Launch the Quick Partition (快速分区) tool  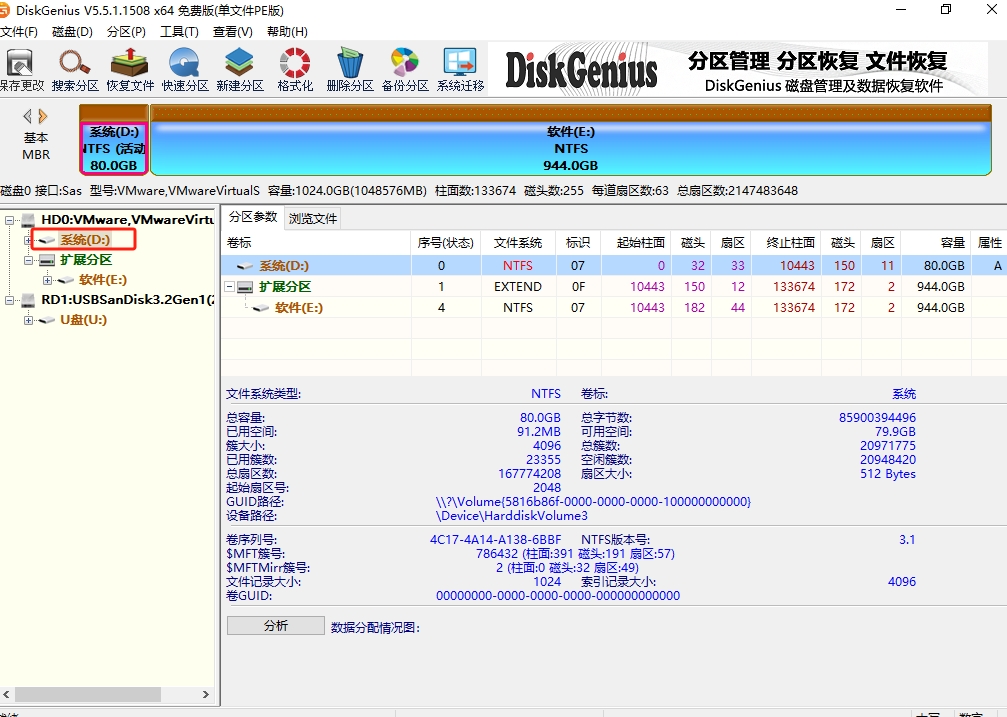185,69
